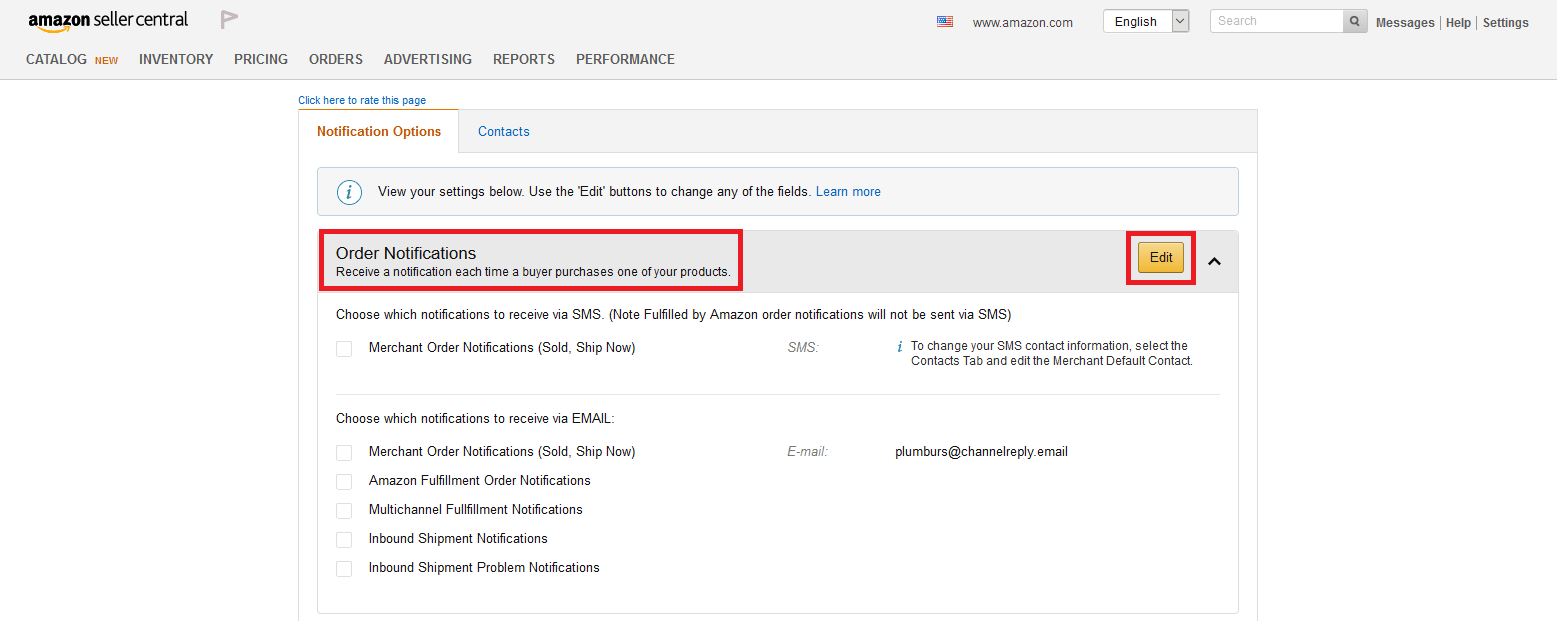
Task: Click the Order Notifications heading
Action: pos(406,253)
